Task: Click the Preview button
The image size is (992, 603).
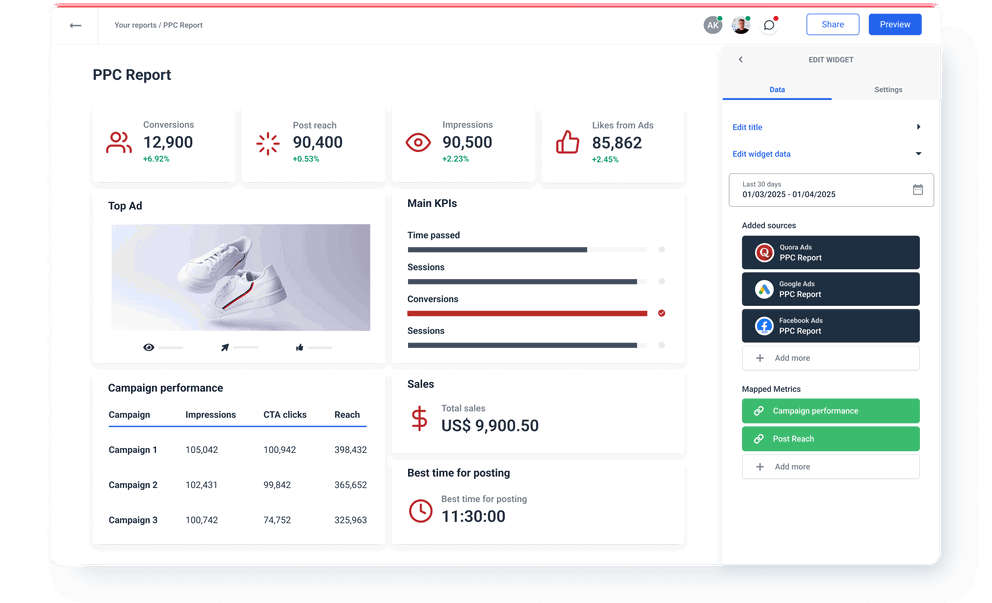Action: (x=894, y=23)
